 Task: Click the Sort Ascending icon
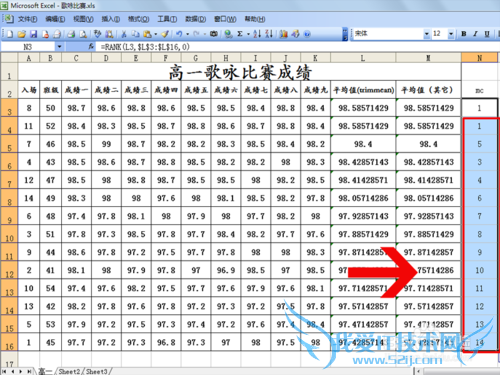tap(257, 34)
